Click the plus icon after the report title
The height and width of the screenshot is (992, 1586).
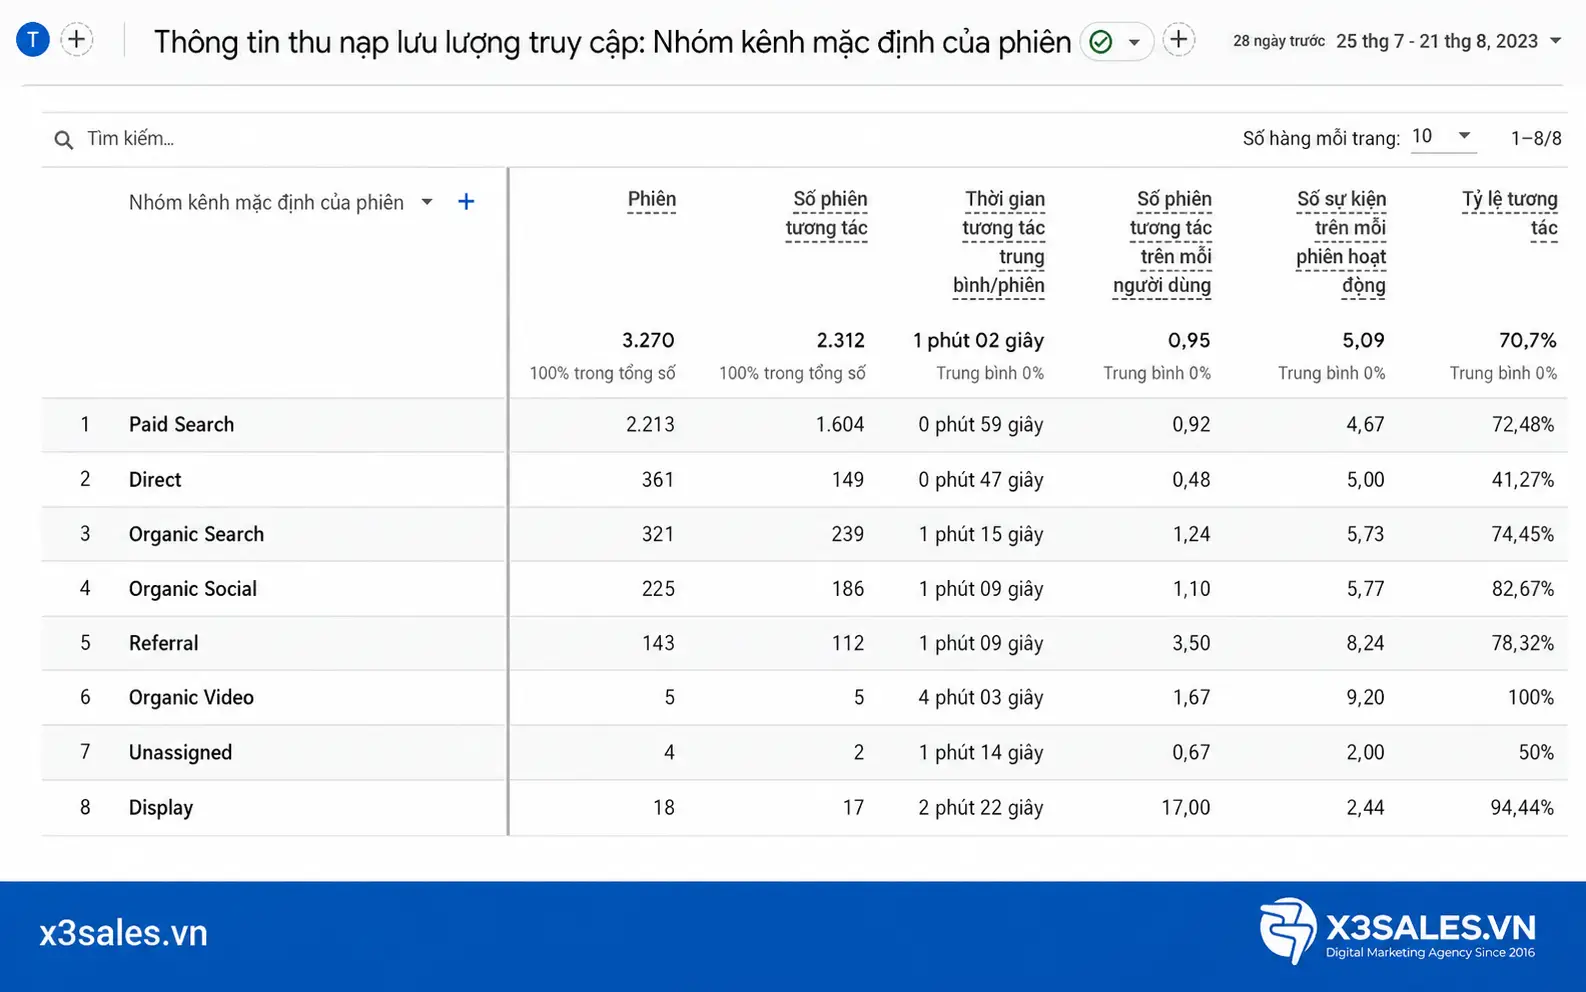[x=1179, y=40]
